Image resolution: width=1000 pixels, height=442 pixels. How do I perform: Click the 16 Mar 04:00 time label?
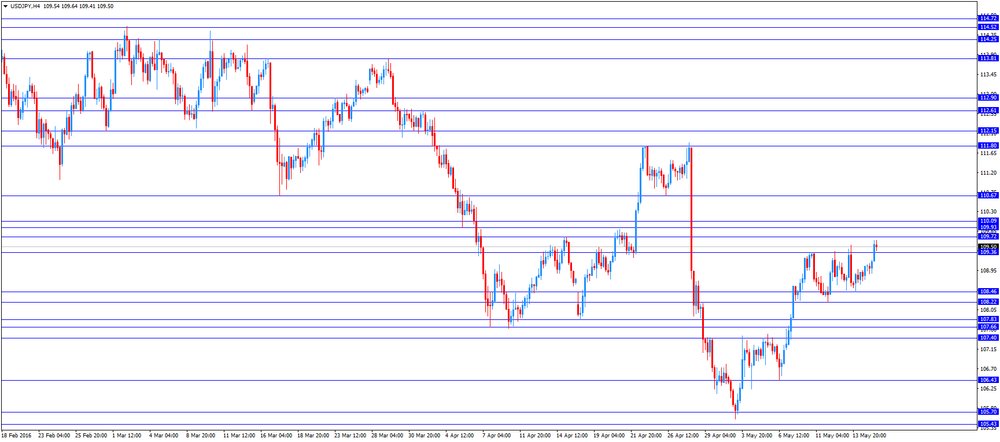pos(275,436)
